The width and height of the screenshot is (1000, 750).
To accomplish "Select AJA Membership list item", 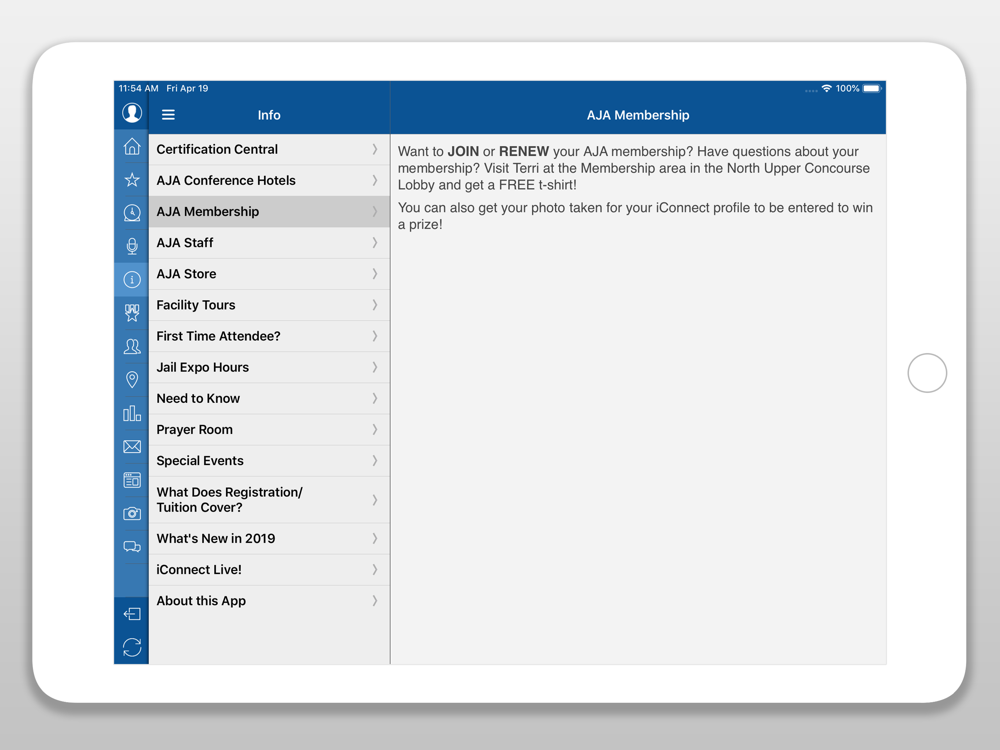I will click(x=269, y=212).
